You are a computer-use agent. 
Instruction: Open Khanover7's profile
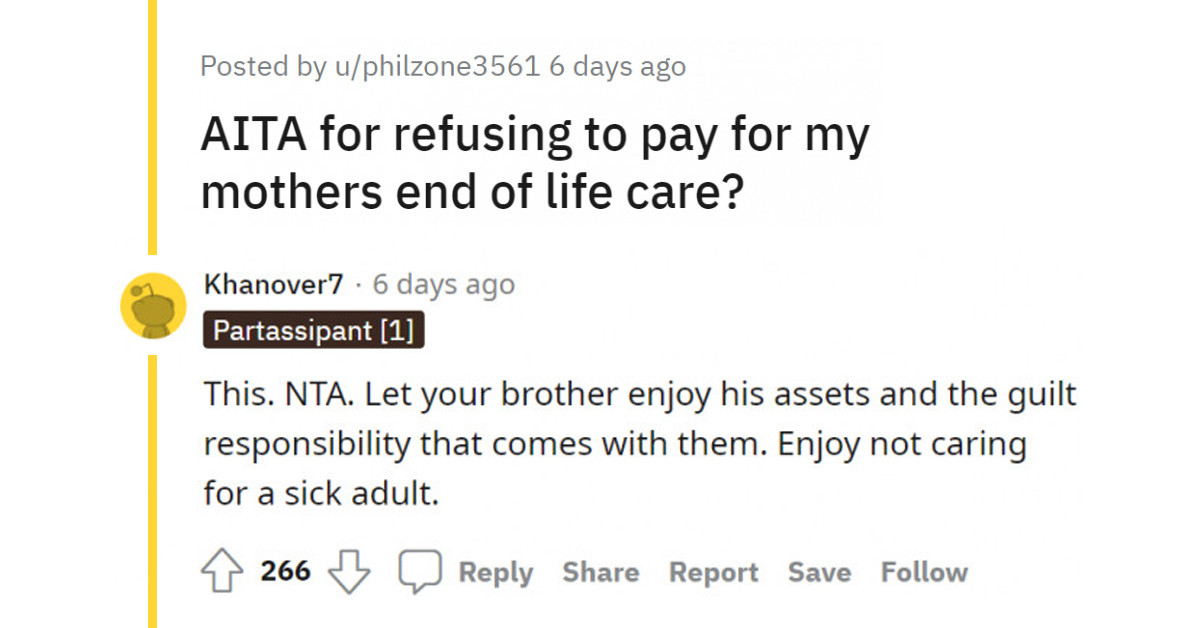tap(272, 284)
